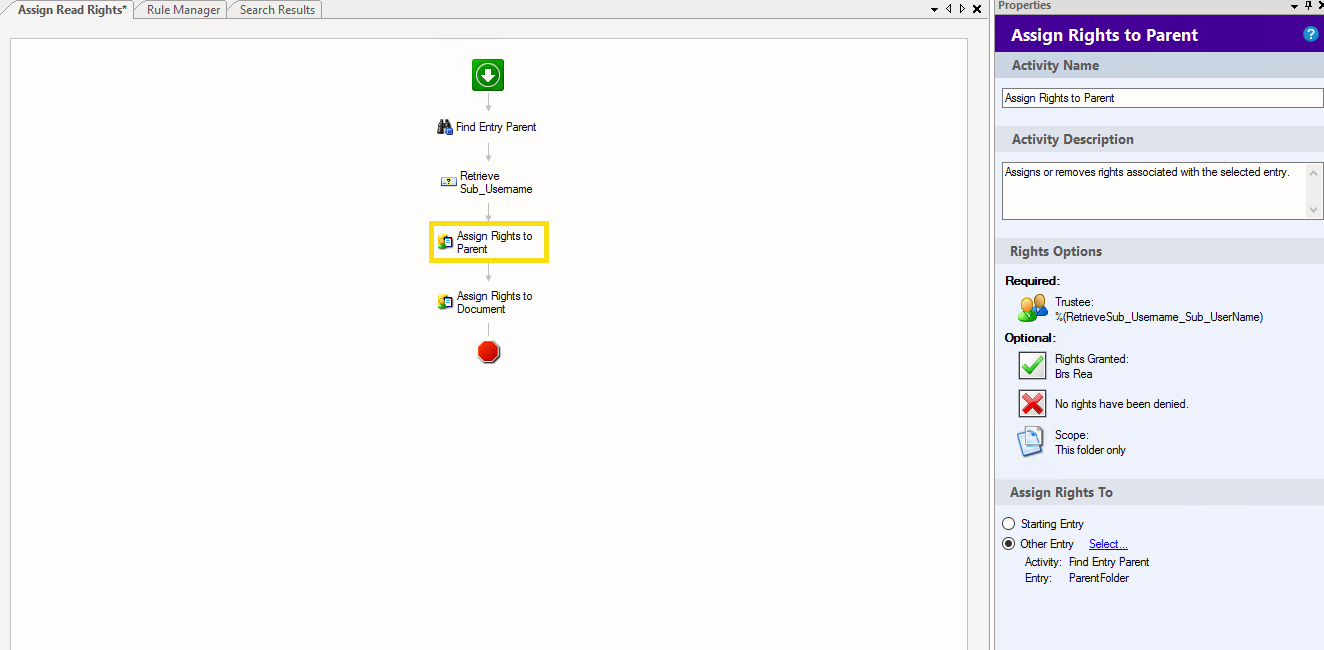Viewport: 1324px width, 650px height.
Task: Select the Retrieve Sub_Username activity icon
Action: pyautogui.click(x=449, y=182)
